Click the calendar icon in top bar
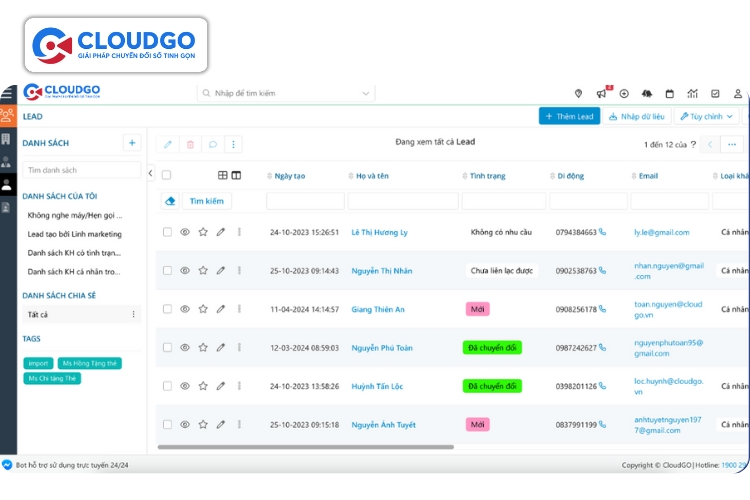This screenshot has height=500, width=750. click(x=669, y=93)
